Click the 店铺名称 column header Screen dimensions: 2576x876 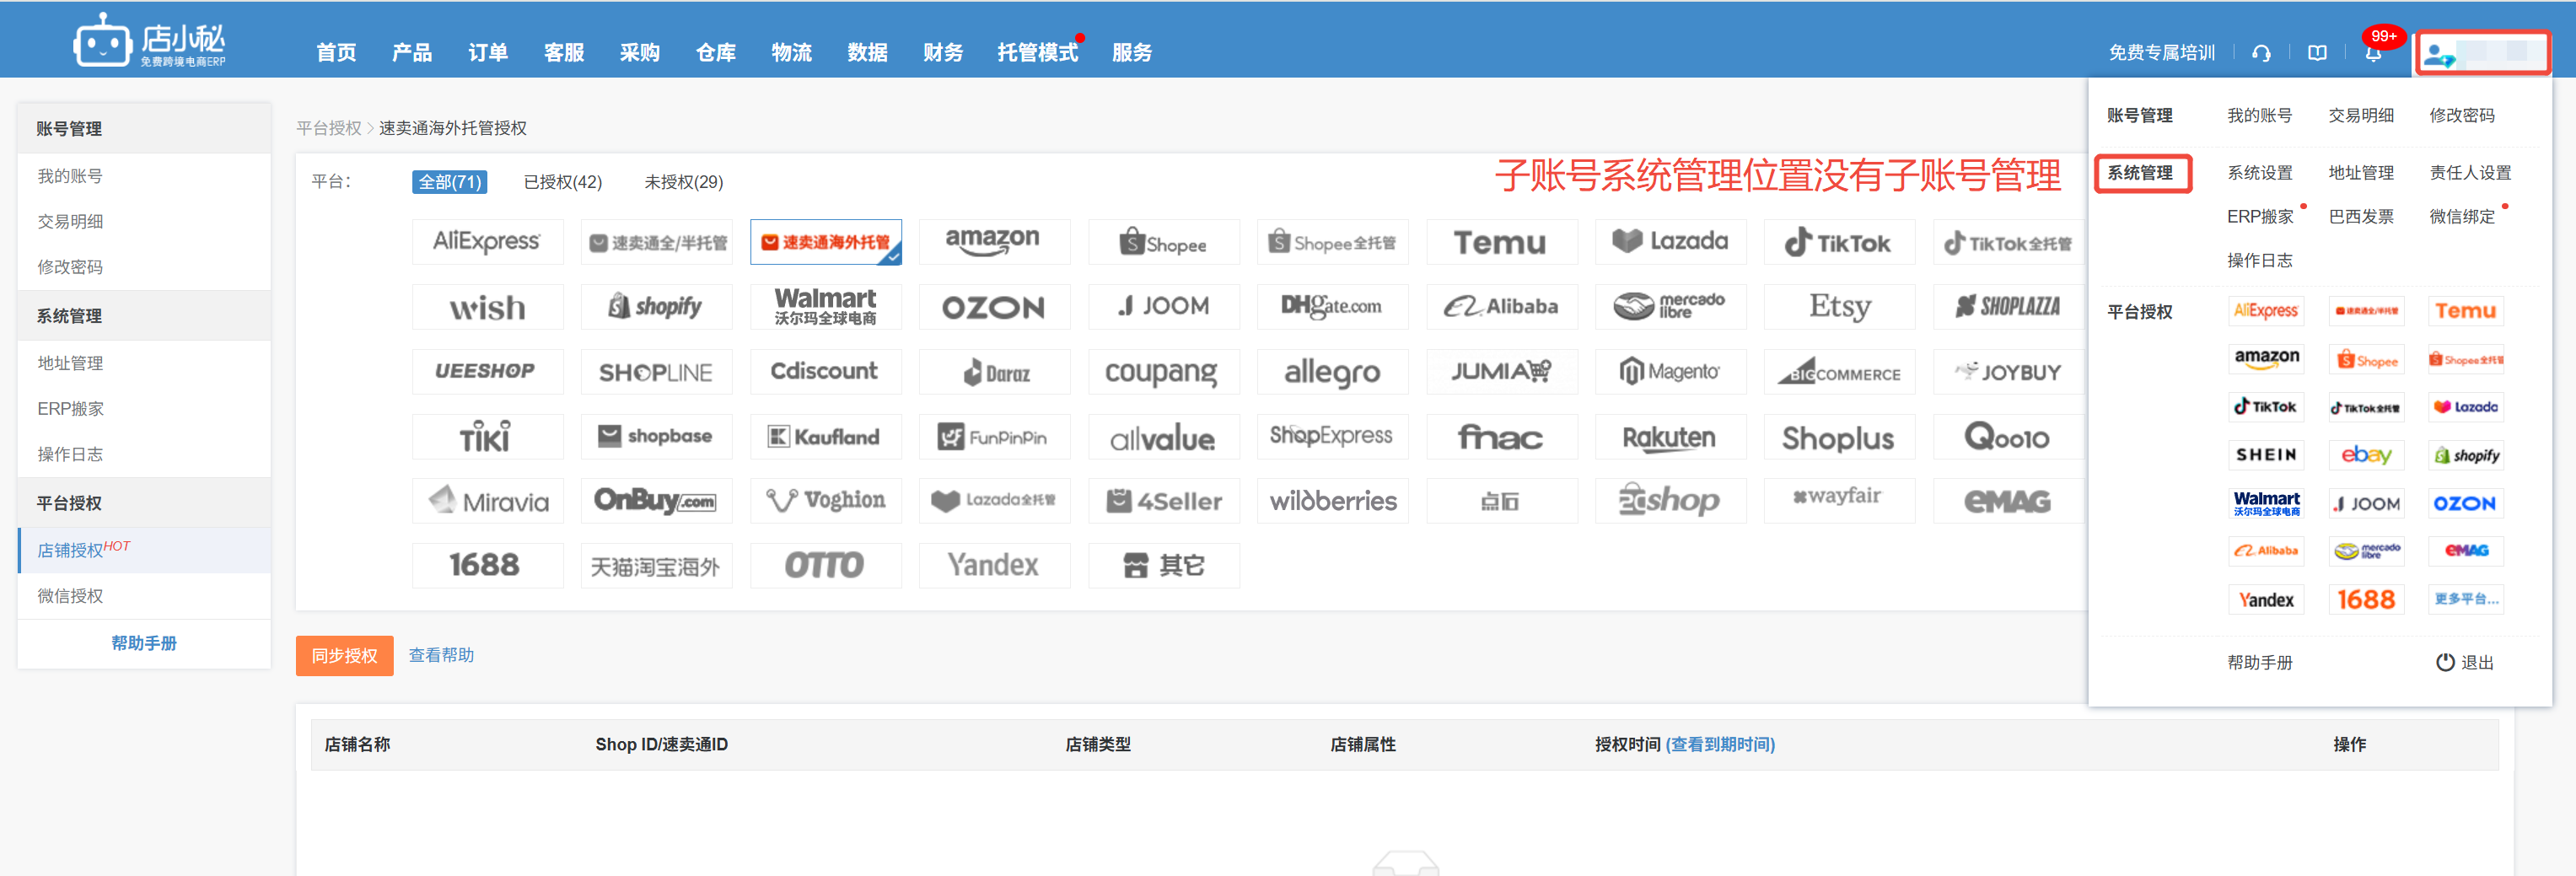pyautogui.click(x=357, y=745)
